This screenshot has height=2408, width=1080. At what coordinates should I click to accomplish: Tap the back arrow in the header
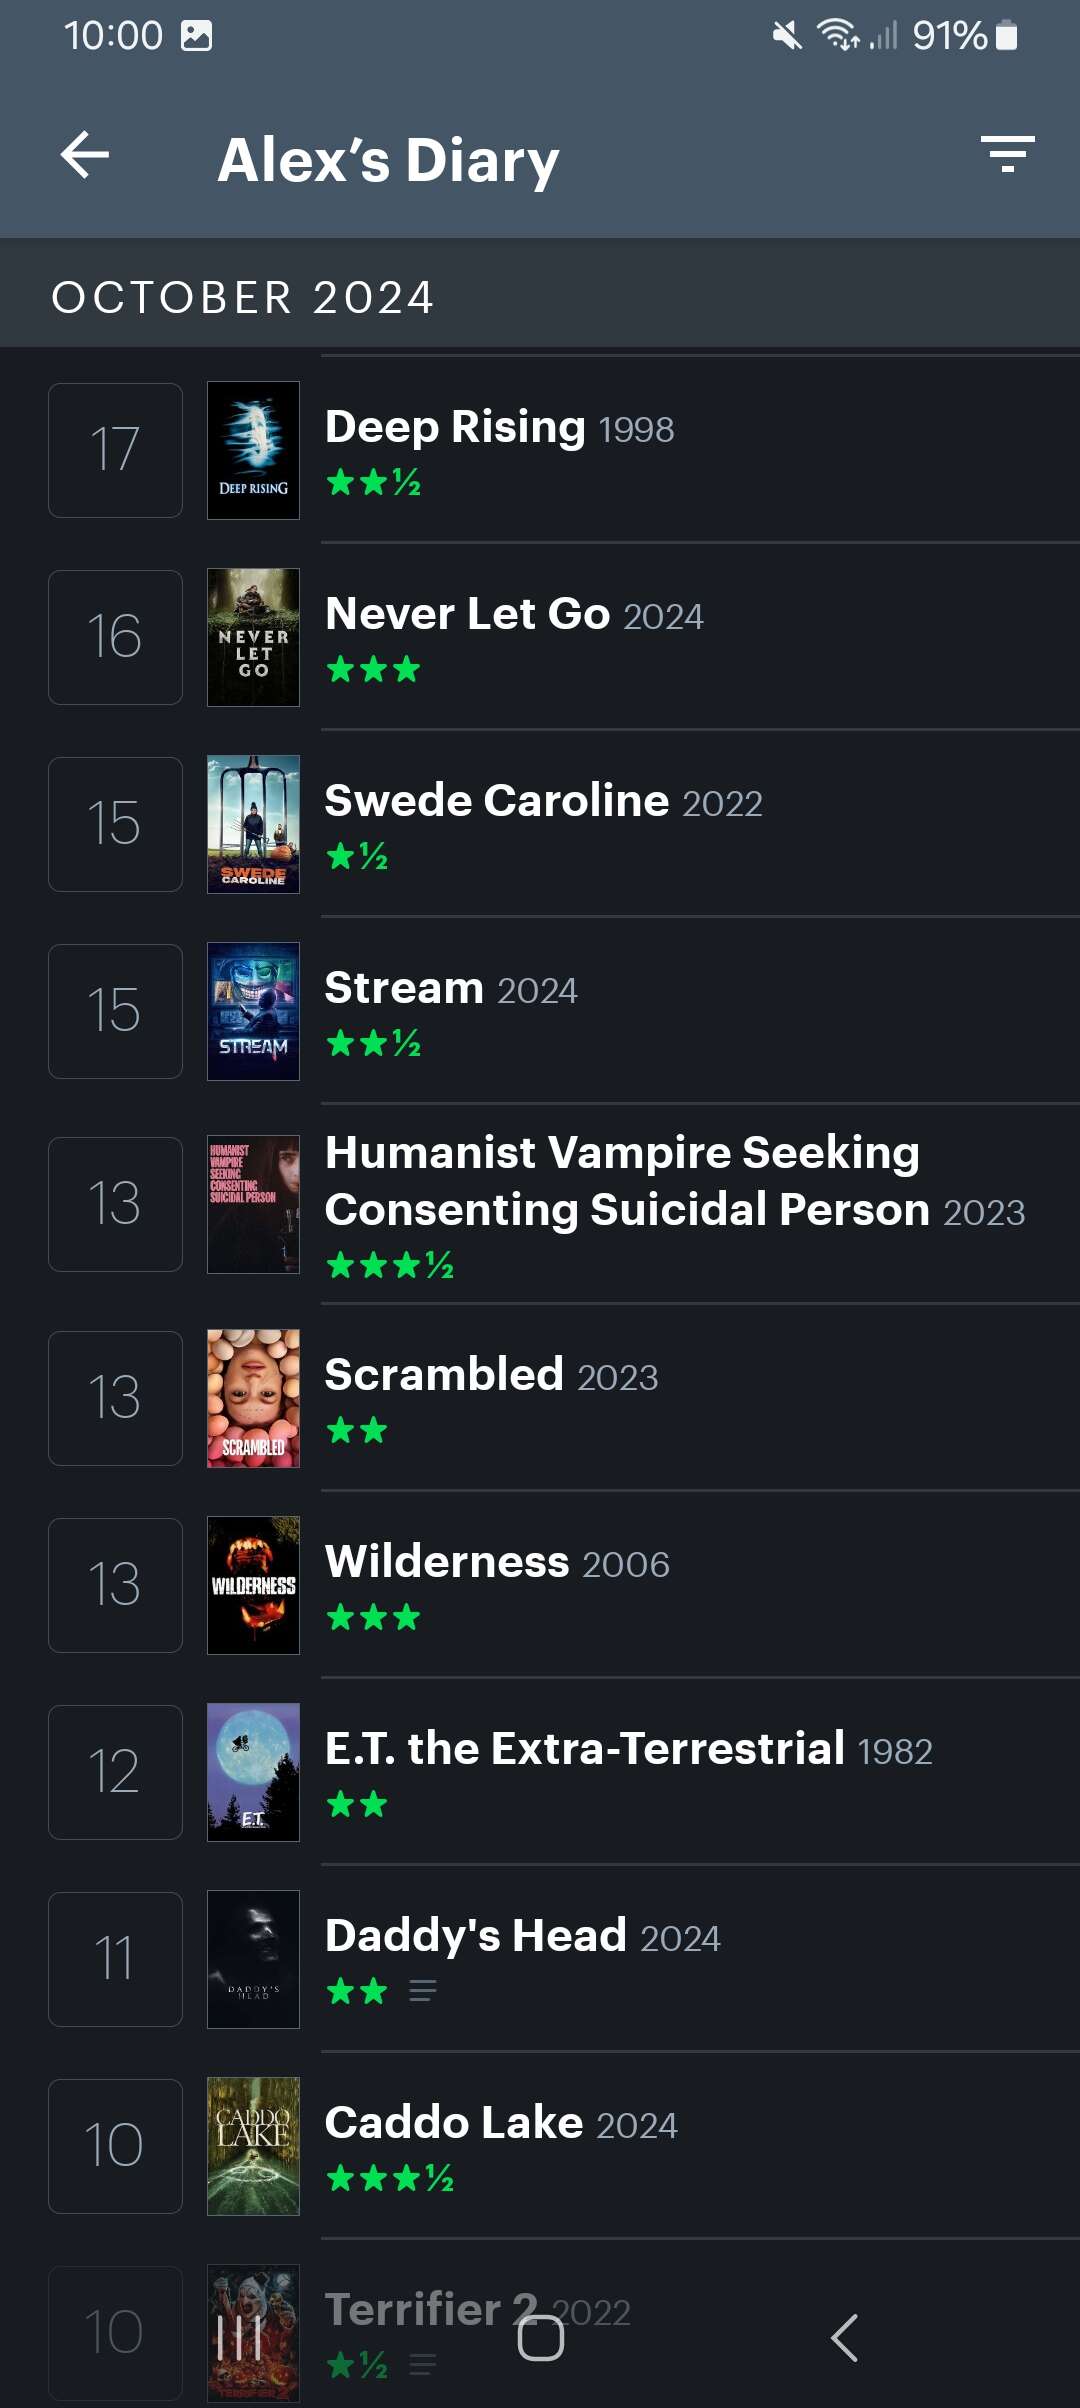[x=85, y=156]
